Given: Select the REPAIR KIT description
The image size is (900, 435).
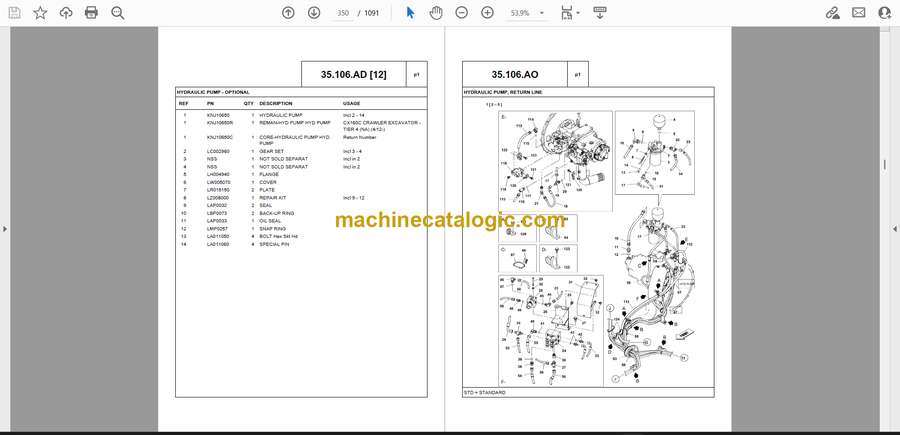Looking at the screenshot, I should click(273, 198).
